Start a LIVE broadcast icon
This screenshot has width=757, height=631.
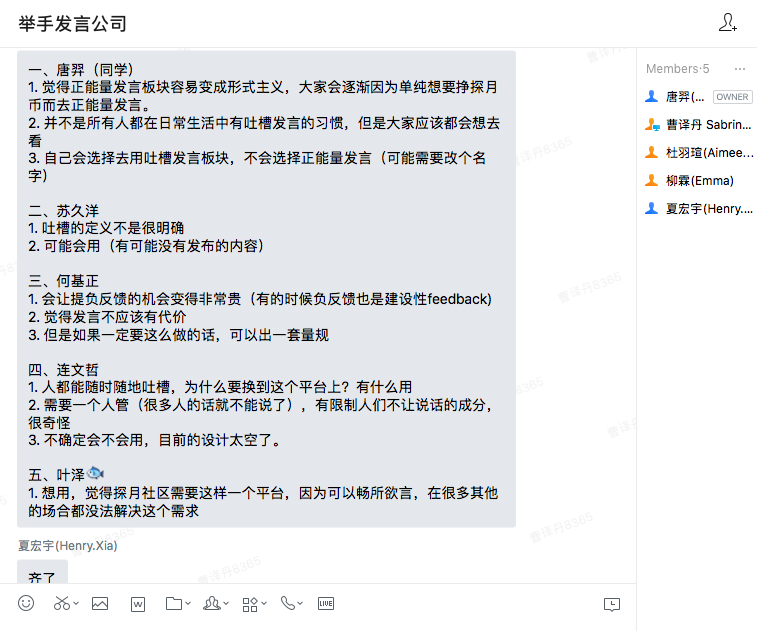tap(326, 603)
